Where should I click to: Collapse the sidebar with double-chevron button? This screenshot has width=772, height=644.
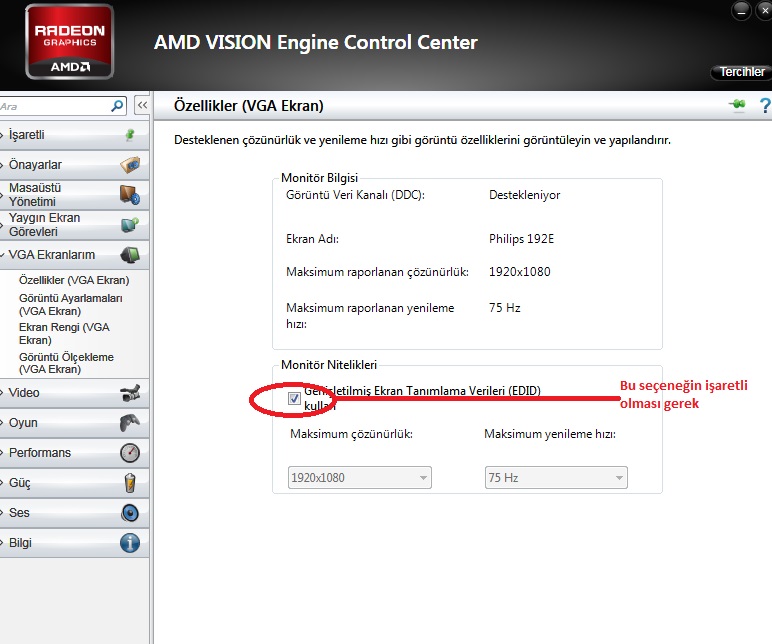pyautogui.click(x=142, y=105)
